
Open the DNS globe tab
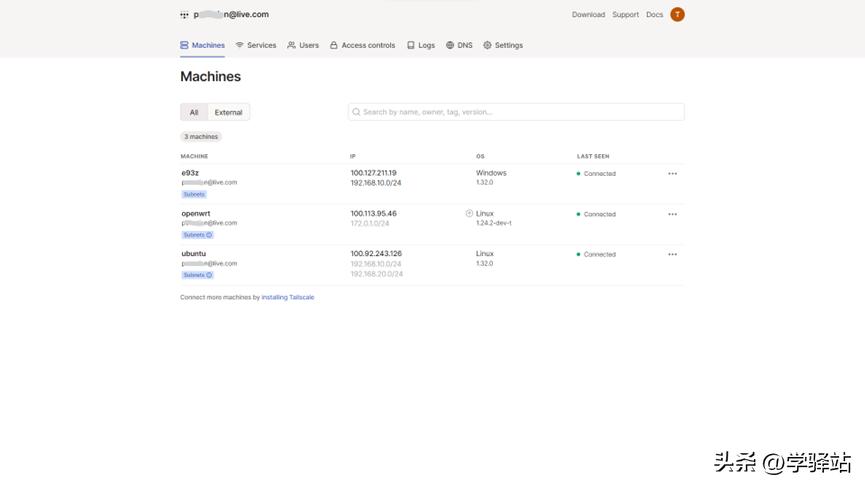[x=459, y=45]
